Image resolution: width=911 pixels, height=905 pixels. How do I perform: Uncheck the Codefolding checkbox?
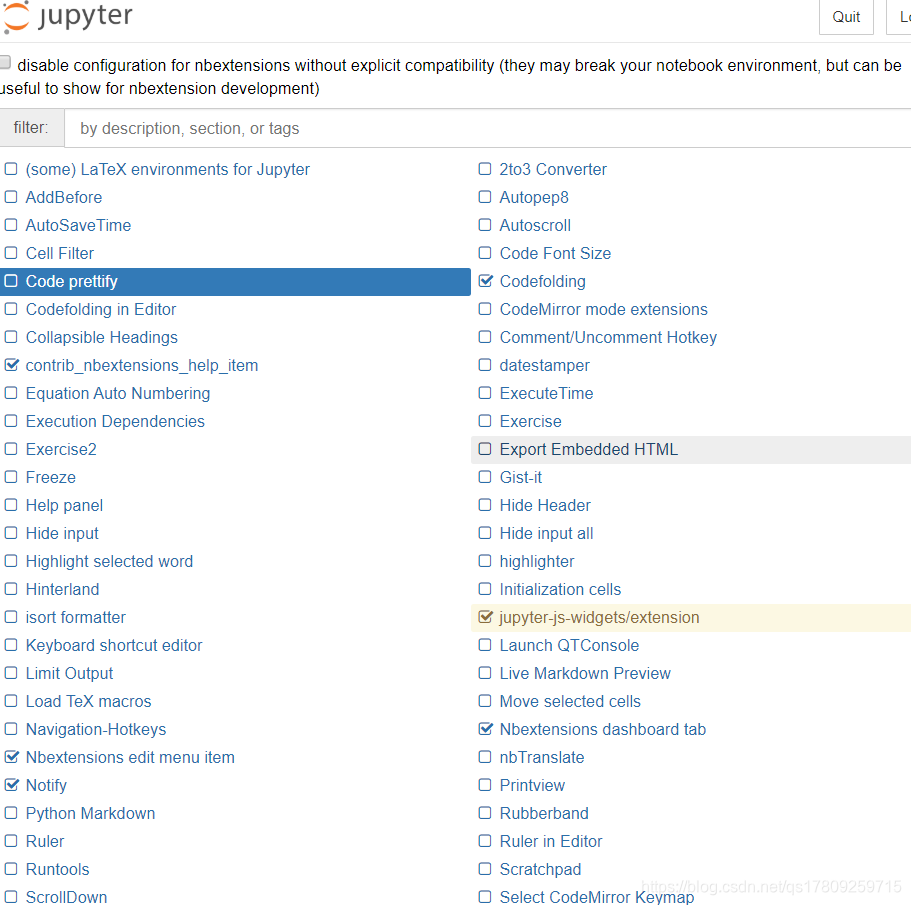[x=486, y=281]
